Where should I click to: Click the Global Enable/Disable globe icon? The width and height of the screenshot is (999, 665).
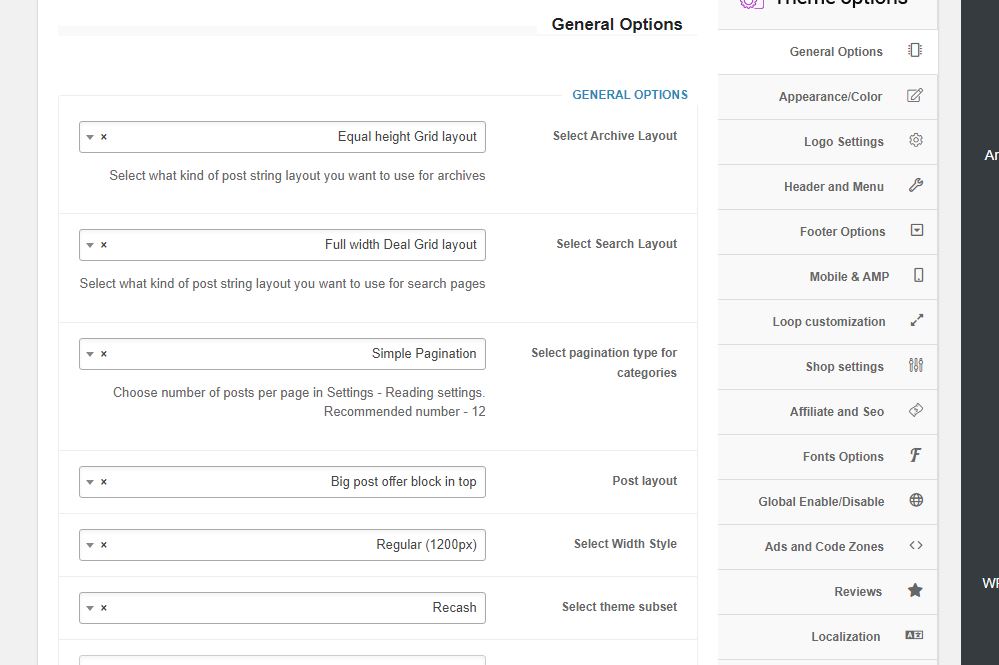point(916,500)
